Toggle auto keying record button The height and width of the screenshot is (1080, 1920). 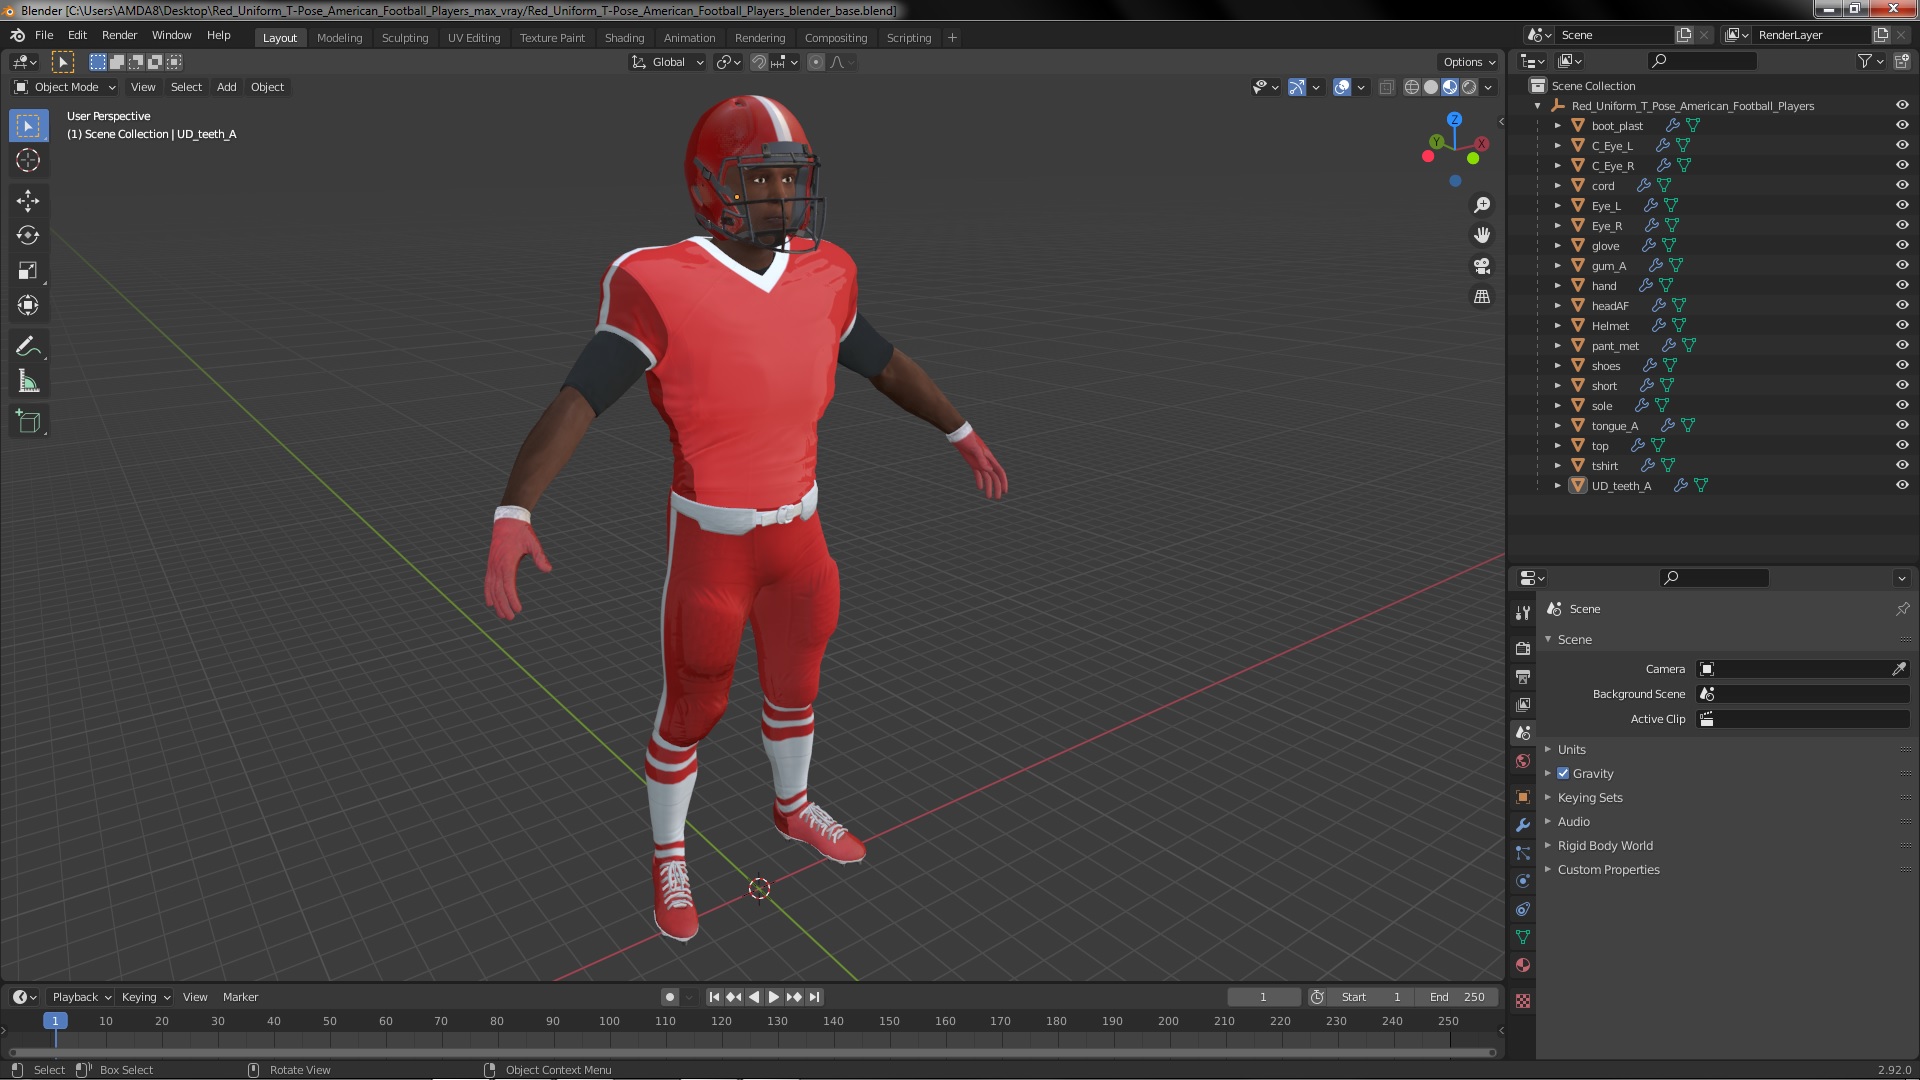tap(669, 997)
